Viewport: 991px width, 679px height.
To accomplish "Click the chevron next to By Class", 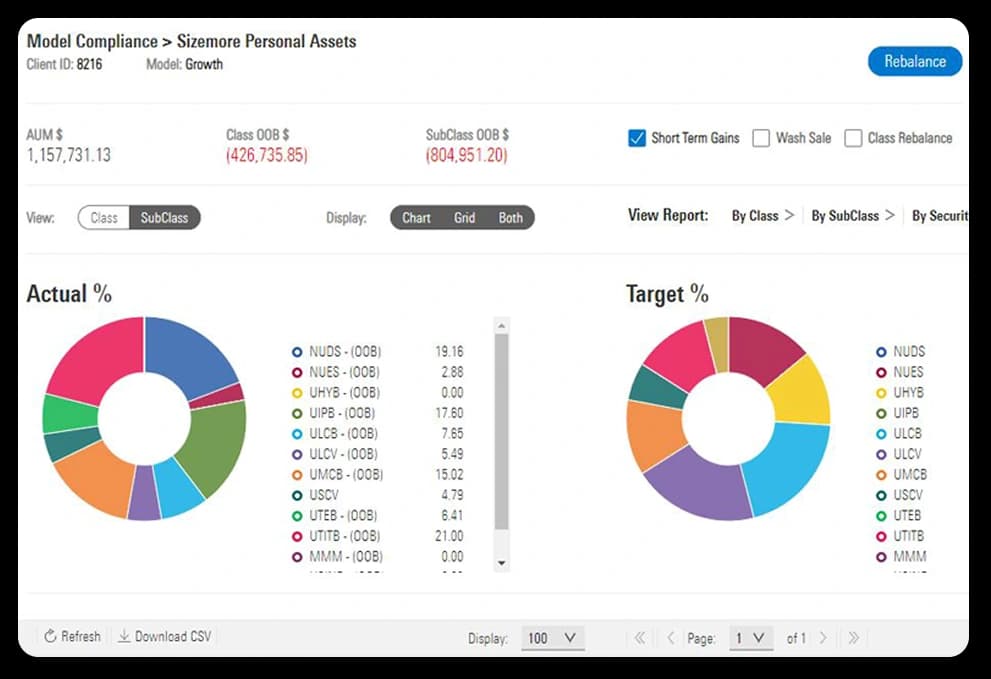I will pyautogui.click(x=789, y=215).
